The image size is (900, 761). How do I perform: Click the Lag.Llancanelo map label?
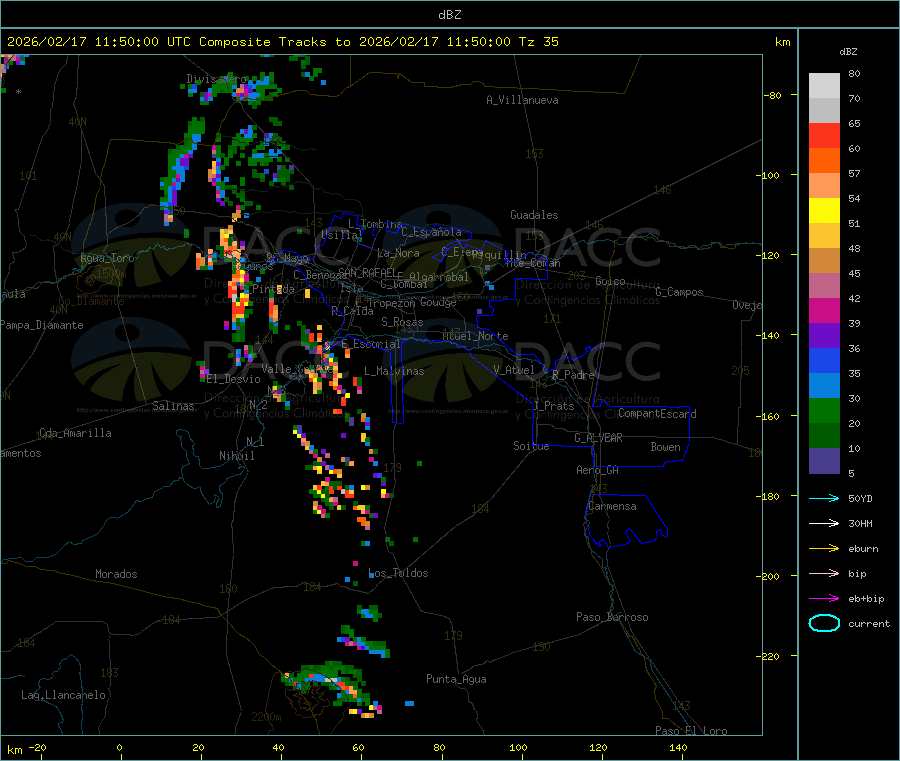pos(63,695)
